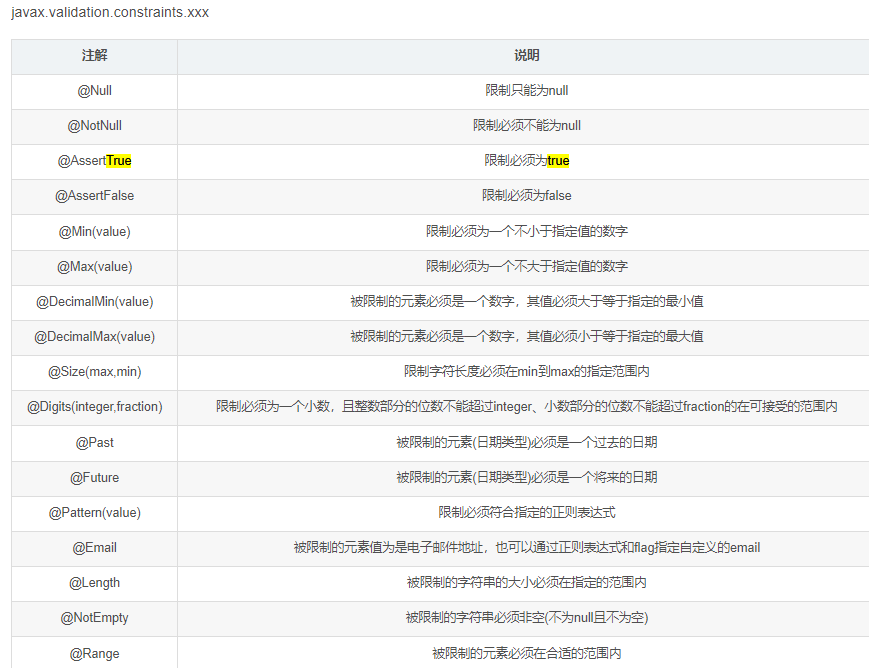Image resolution: width=869 pixels, height=668 pixels.
Task: Click the @Length annotation cell
Action: [94, 583]
